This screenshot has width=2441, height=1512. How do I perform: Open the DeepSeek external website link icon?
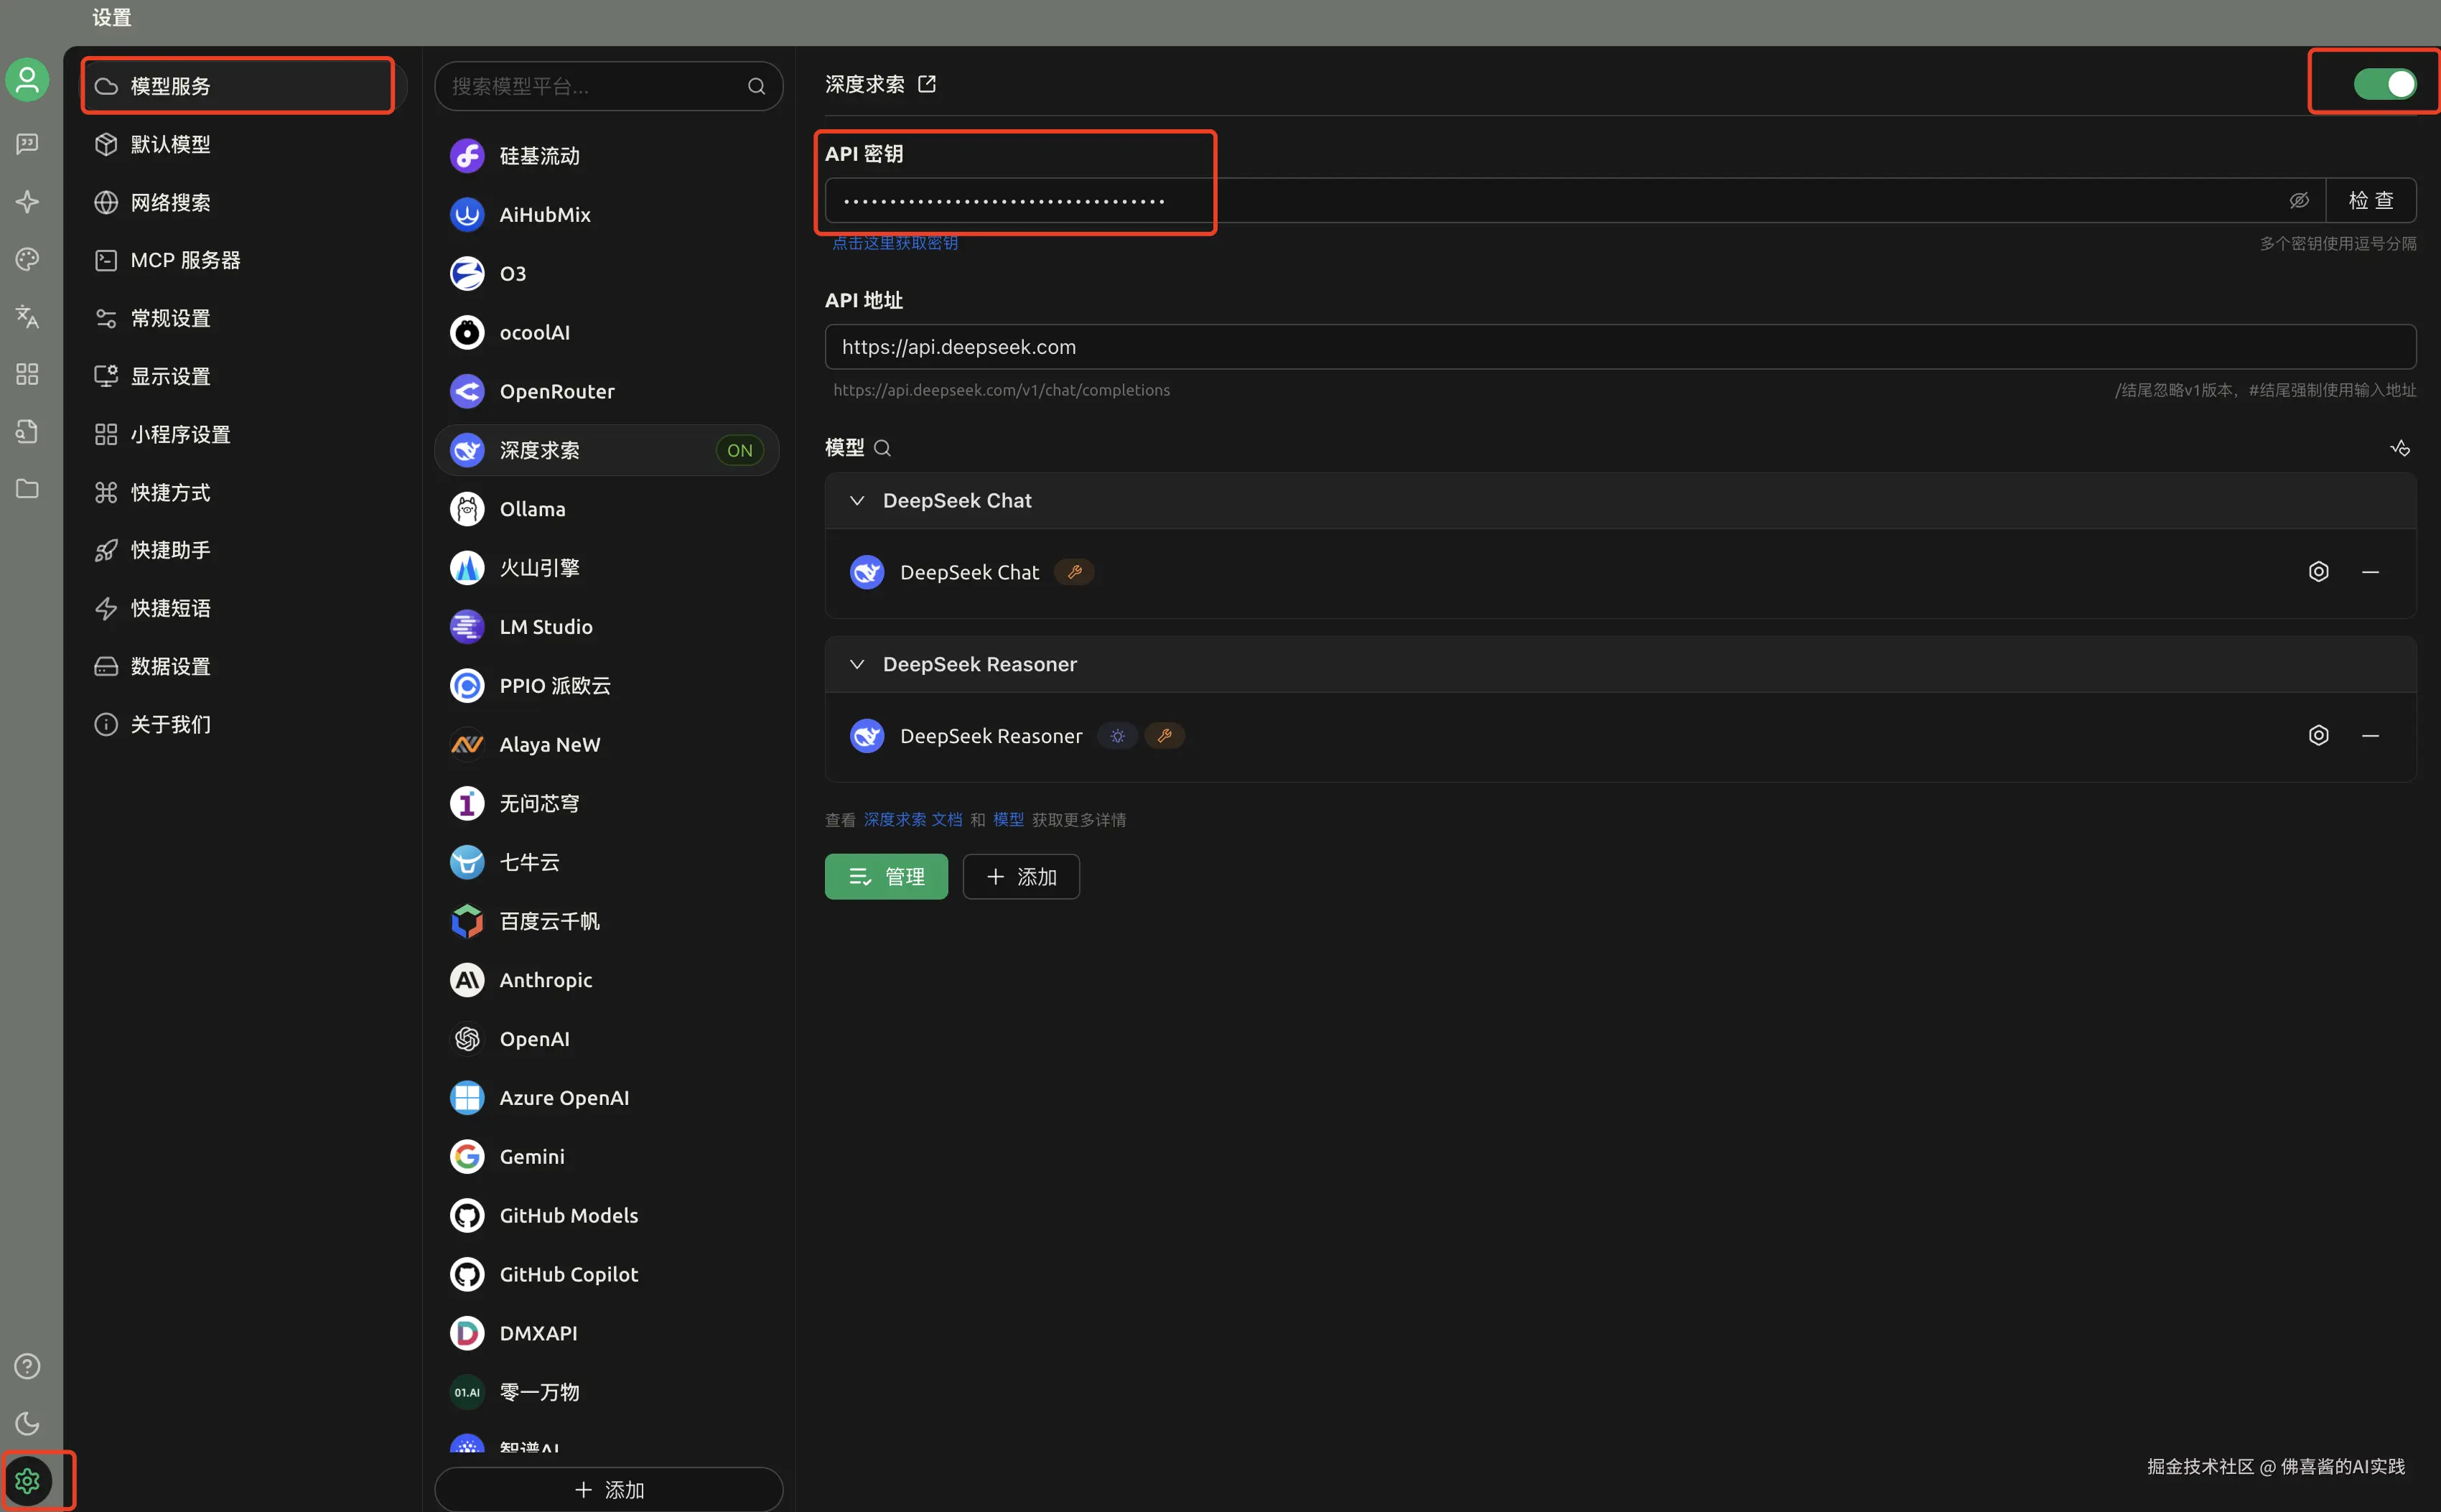(x=927, y=84)
